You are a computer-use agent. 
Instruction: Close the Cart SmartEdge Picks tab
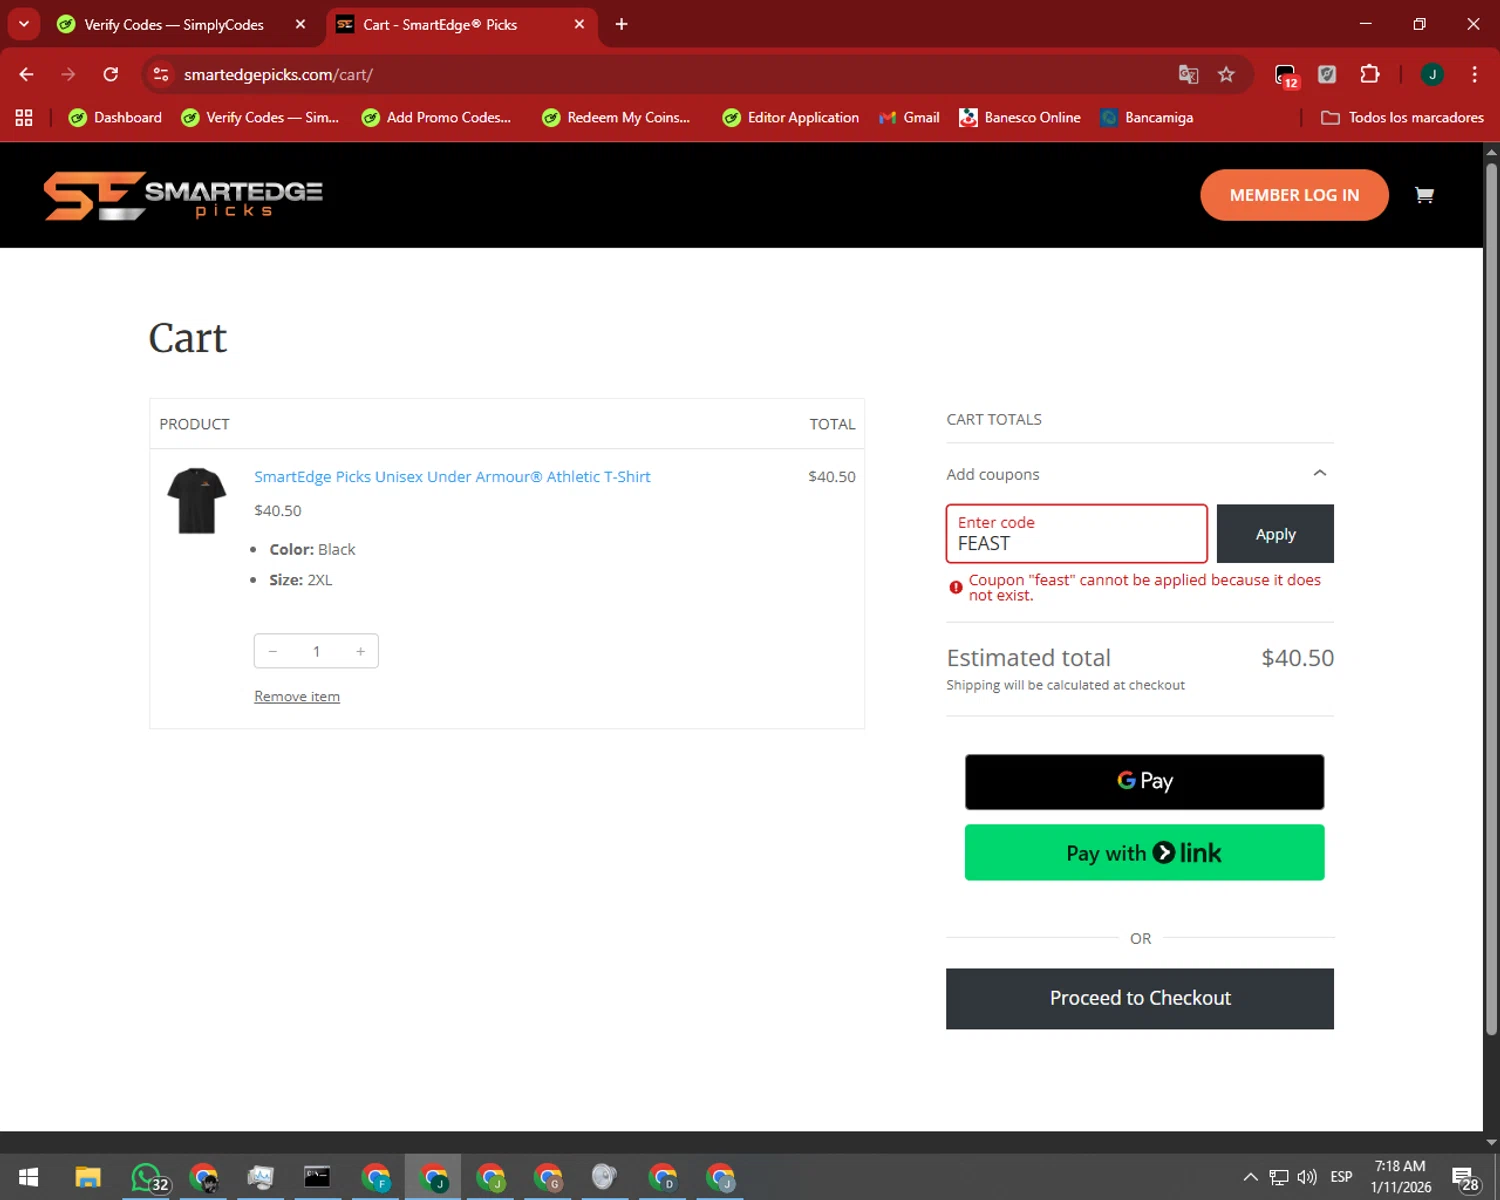click(579, 24)
